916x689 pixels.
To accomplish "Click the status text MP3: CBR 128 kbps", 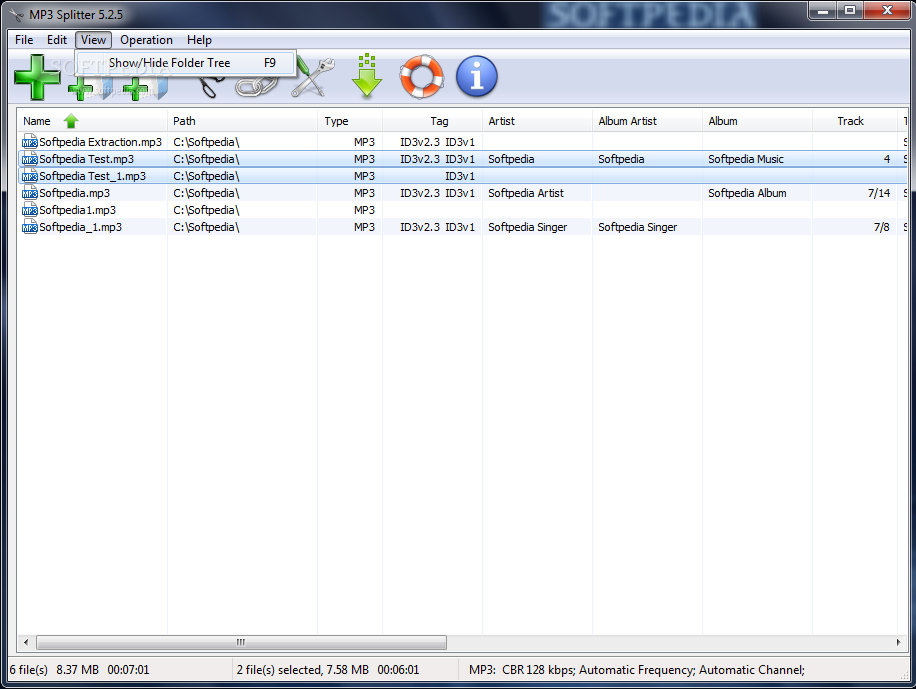I will pyautogui.click(x=522, y=670).
